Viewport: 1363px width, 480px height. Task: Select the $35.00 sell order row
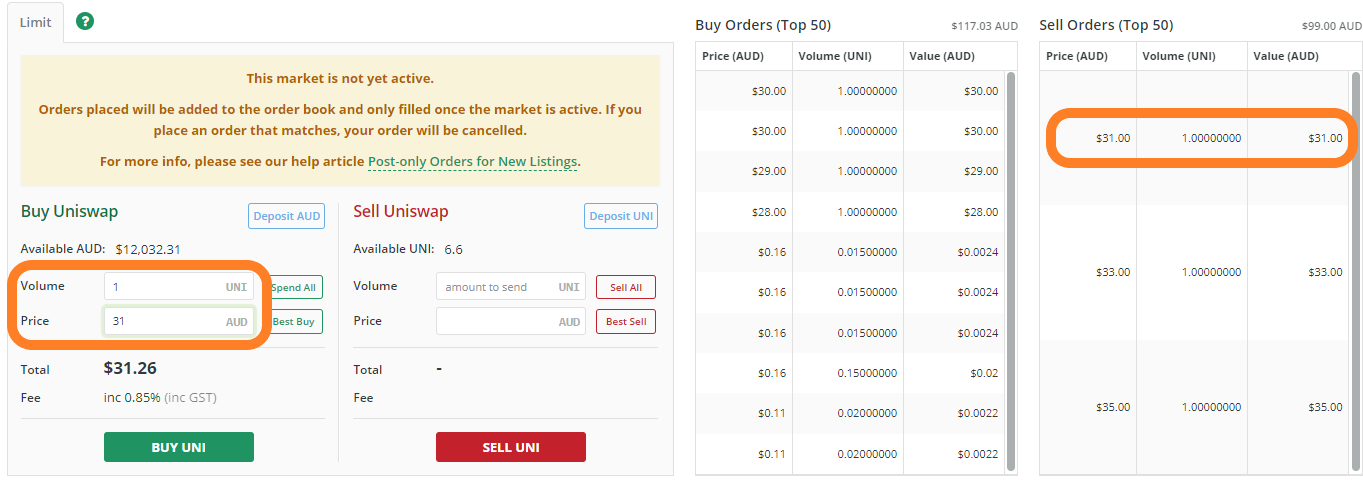tap(1195, 407)
